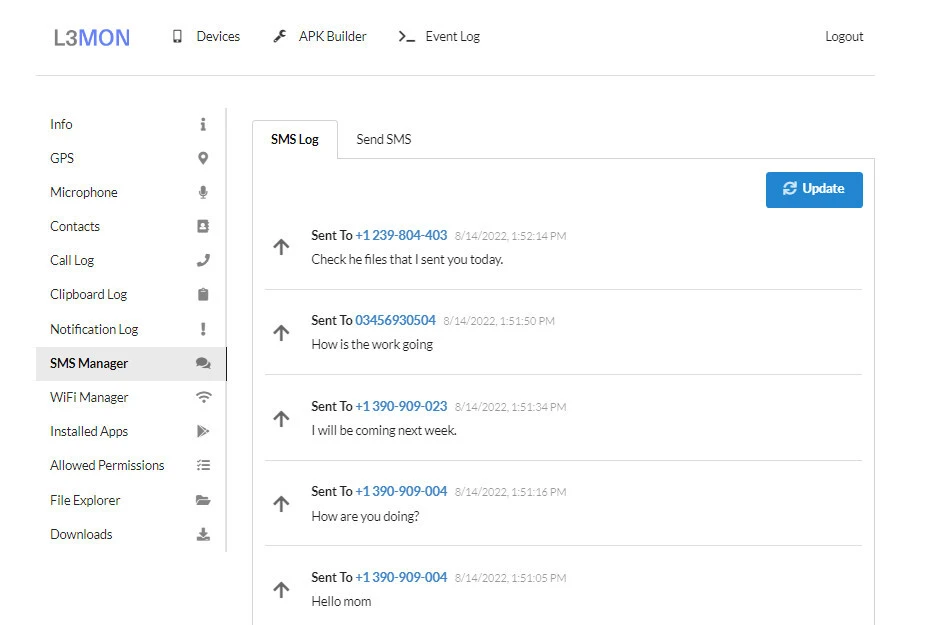Switch to the Send SMS tab
The image size is (934, 625).
[x=383, y=139]
